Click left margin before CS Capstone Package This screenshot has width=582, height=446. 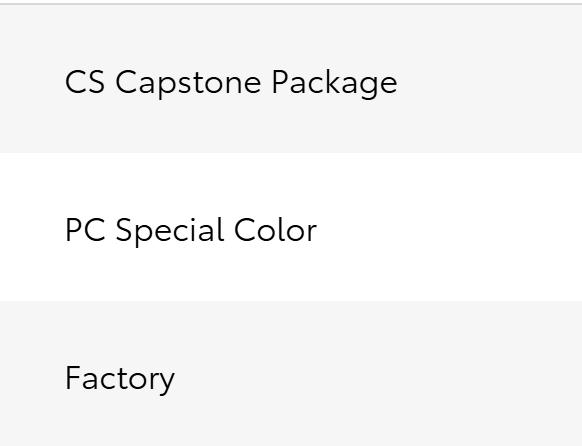(32, 82)
